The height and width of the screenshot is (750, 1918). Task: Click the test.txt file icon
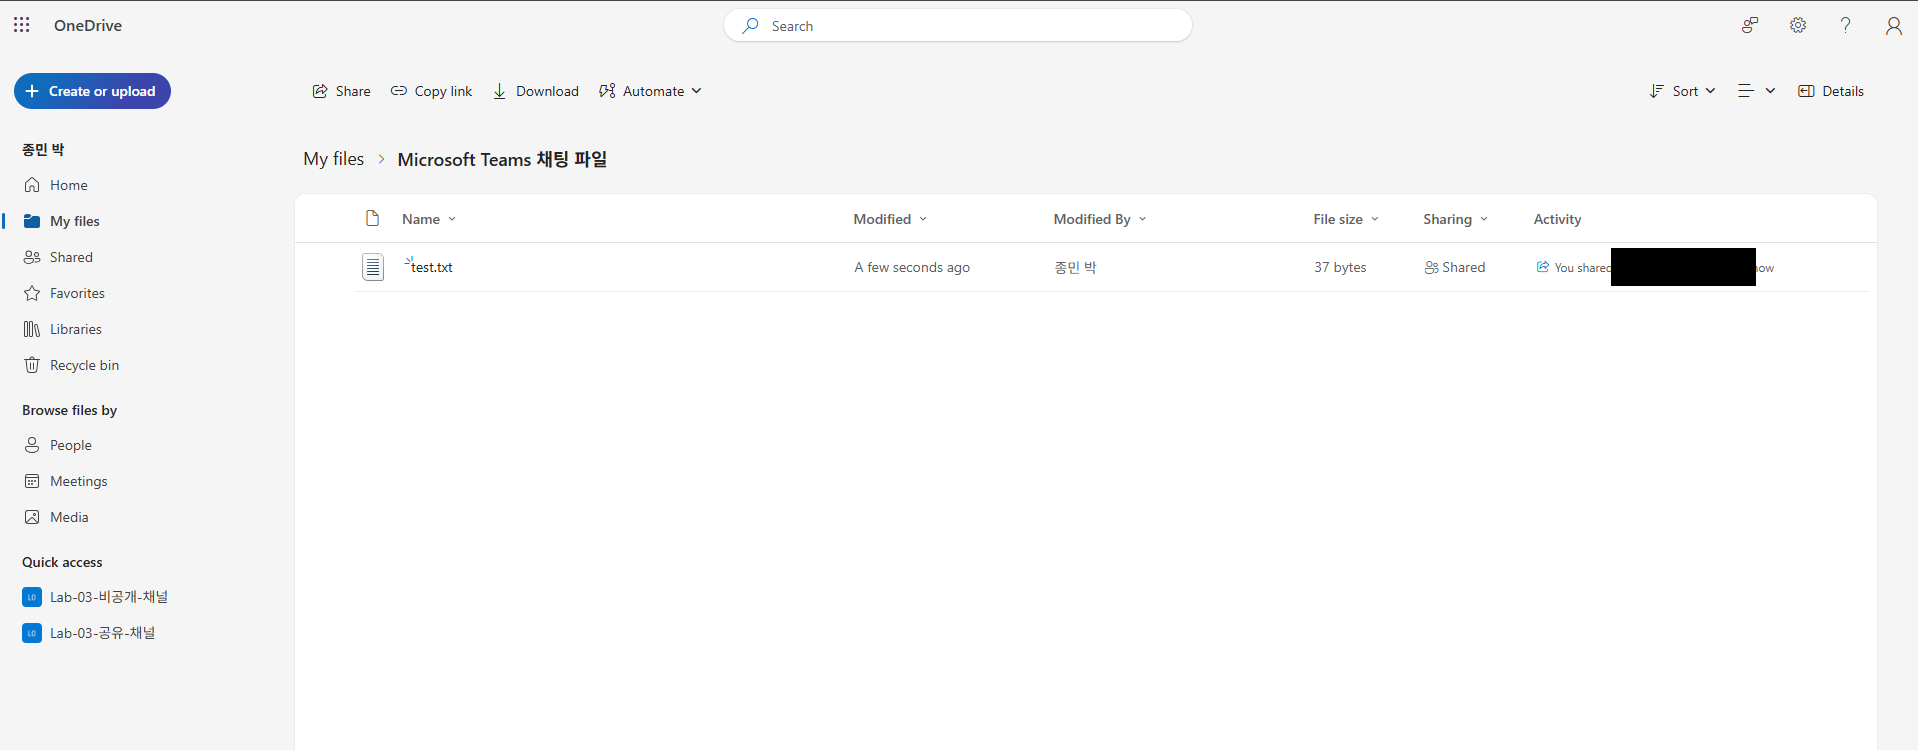[373, 267]
